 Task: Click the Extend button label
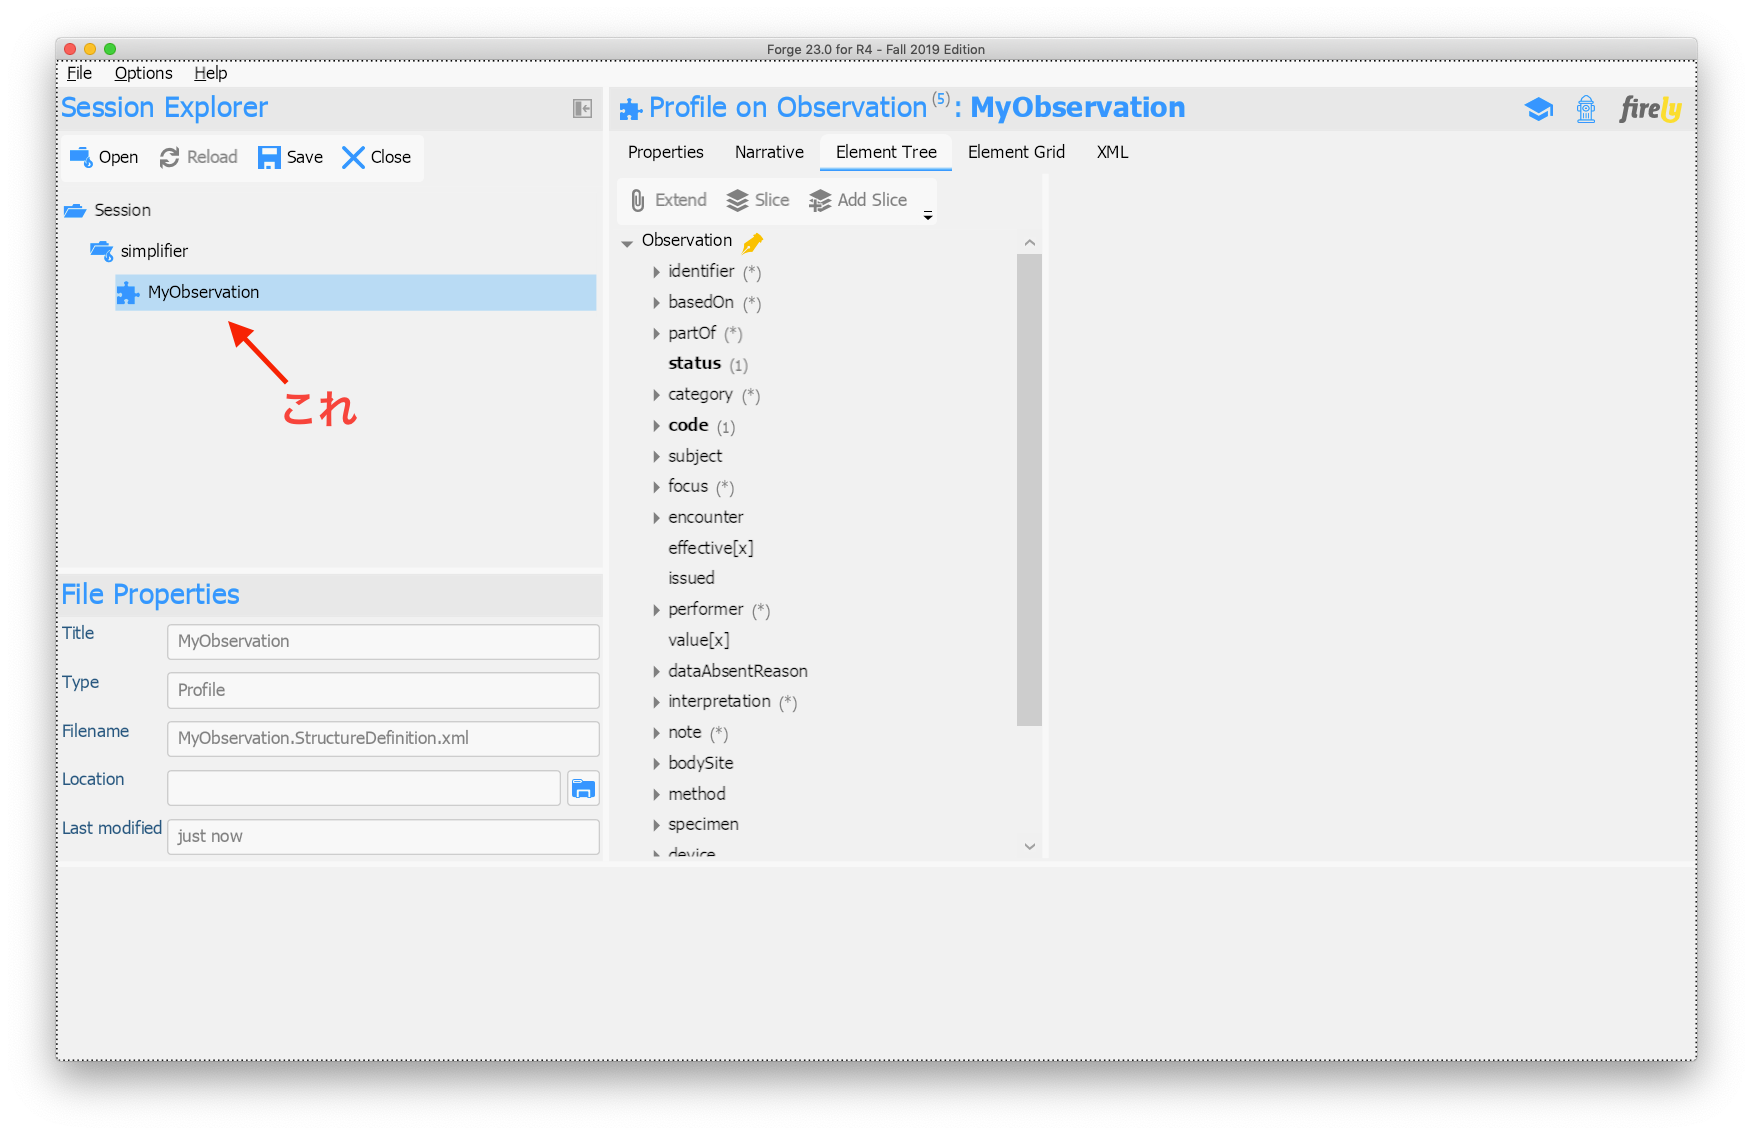[681, 200]
